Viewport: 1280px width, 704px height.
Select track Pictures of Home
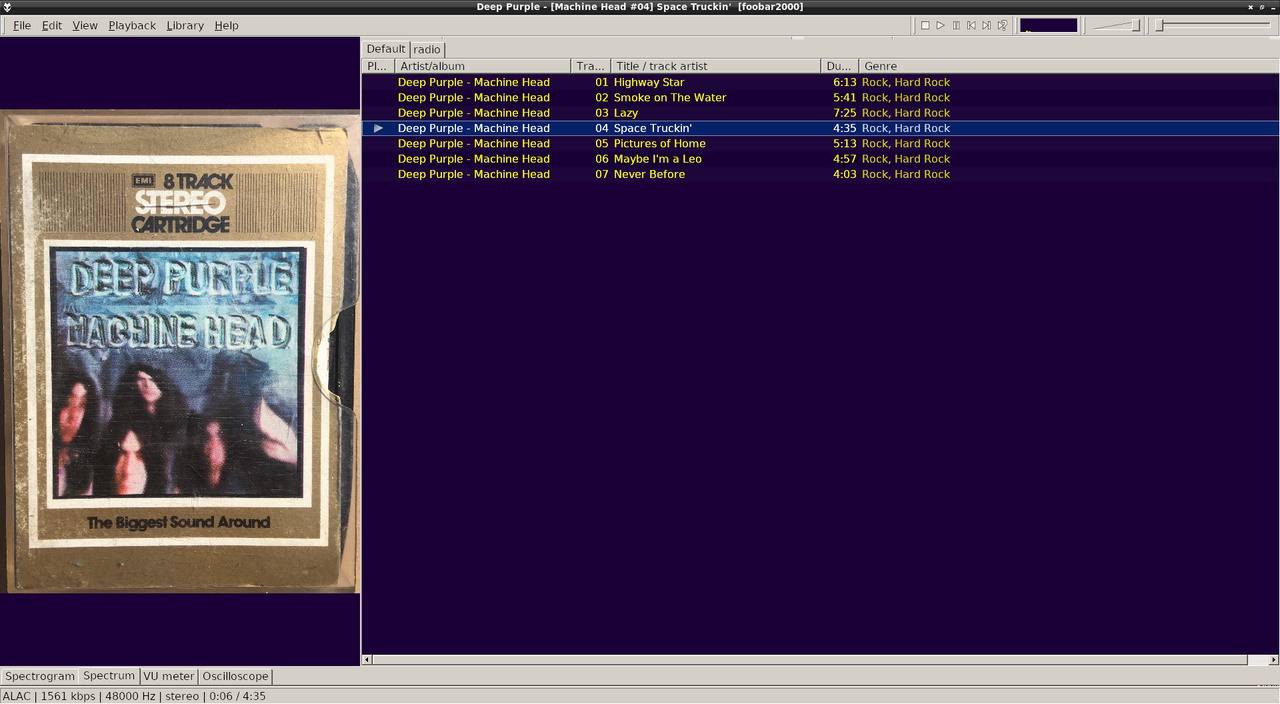click(x=820, y=143)
